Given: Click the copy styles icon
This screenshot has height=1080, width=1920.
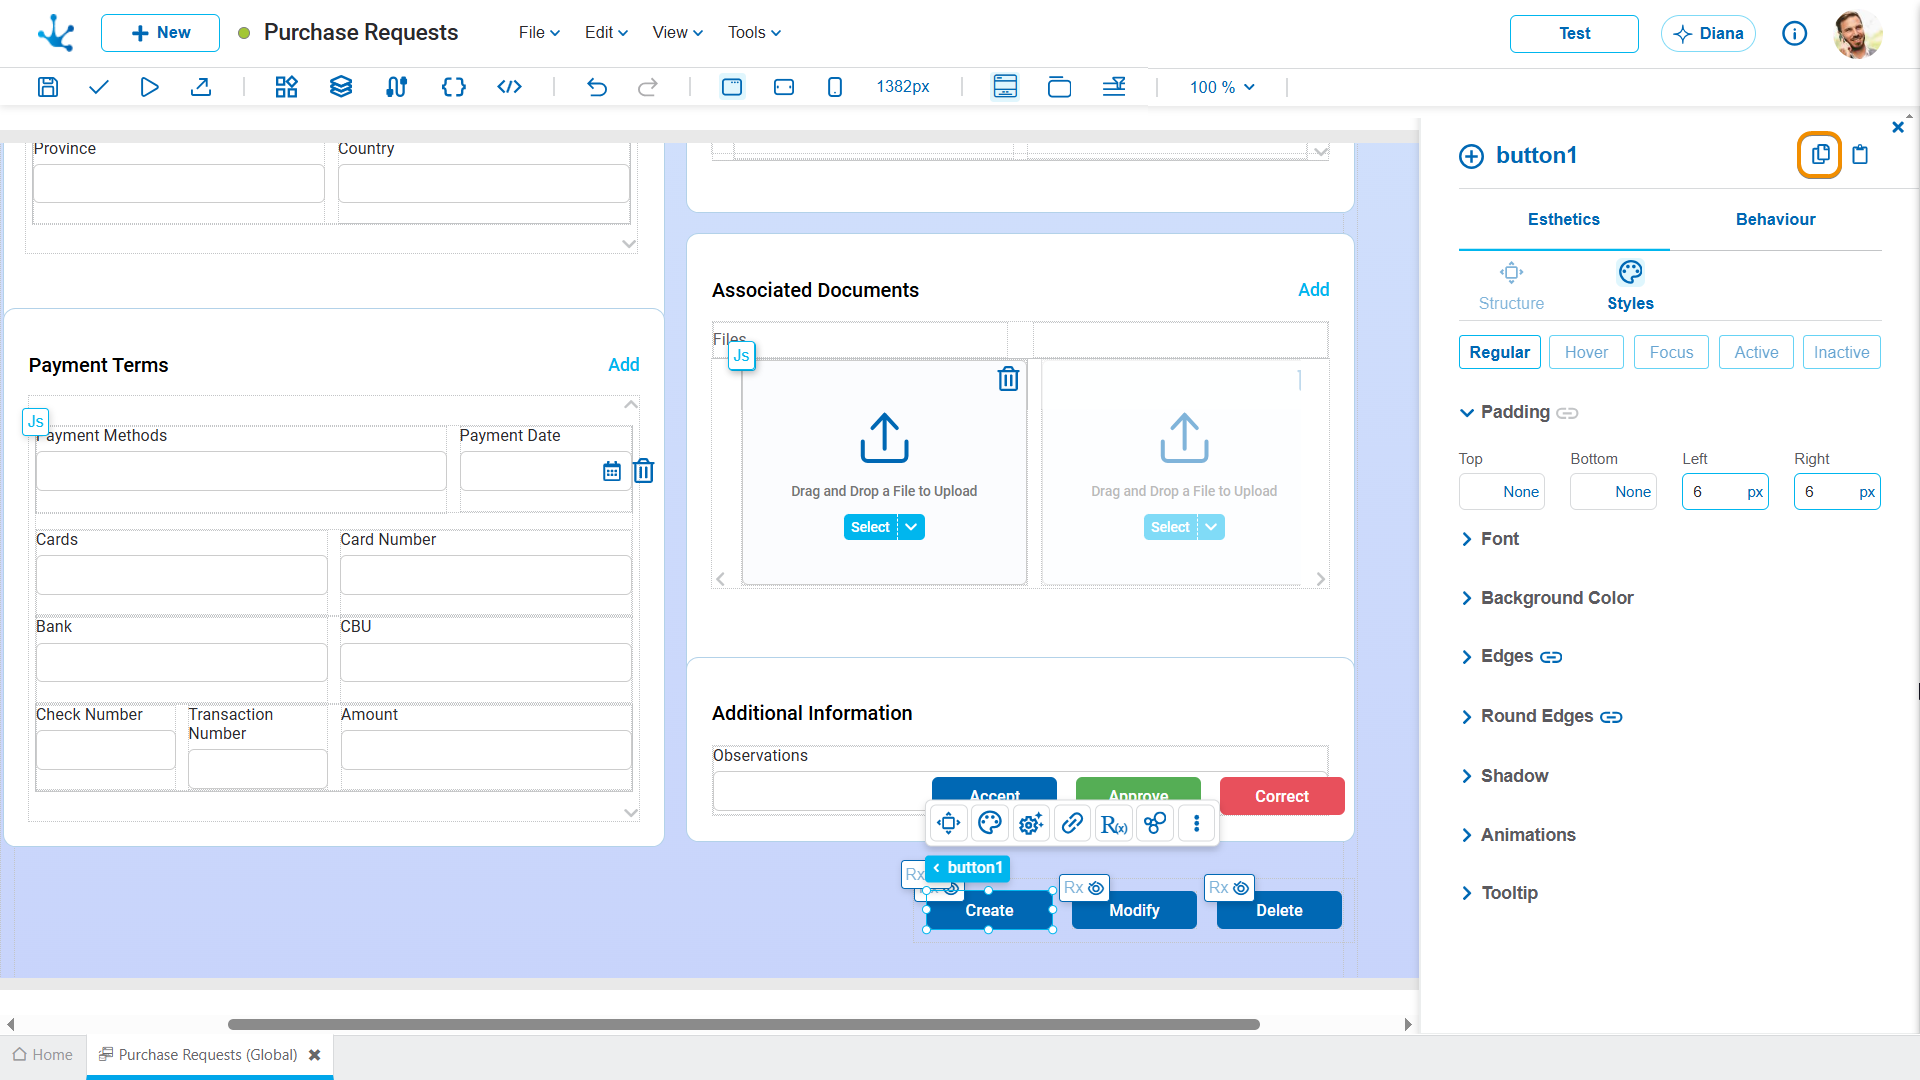Looking at the screenshot, I should tap(1820, 155).
